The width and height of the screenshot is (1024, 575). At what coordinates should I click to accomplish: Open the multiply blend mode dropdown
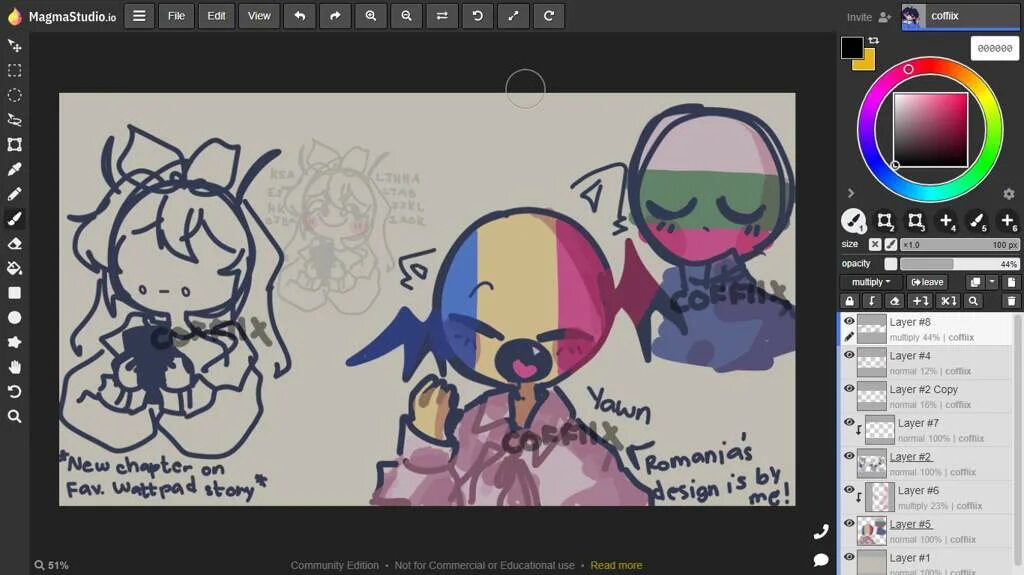[x=871, y=282]
